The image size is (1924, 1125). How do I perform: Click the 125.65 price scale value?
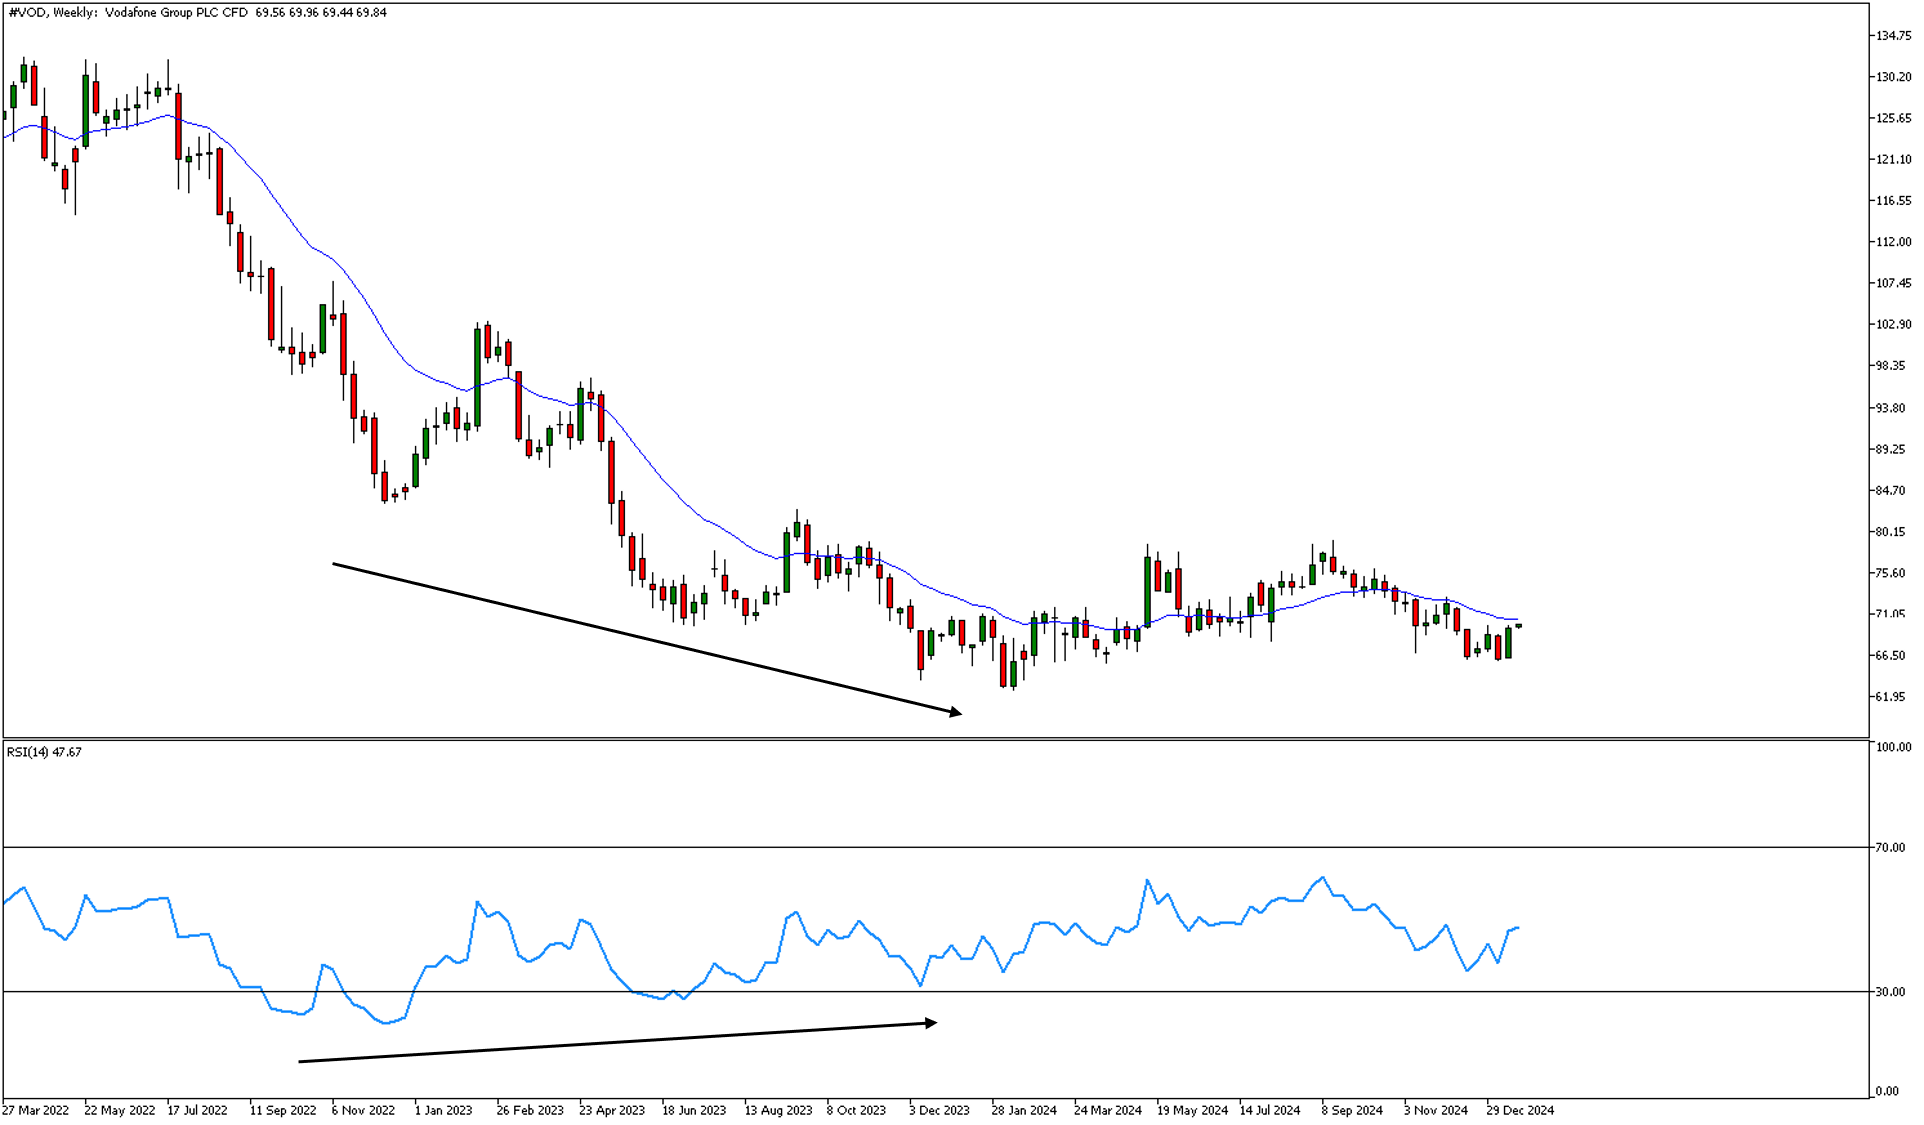(x=1893, y=119)
